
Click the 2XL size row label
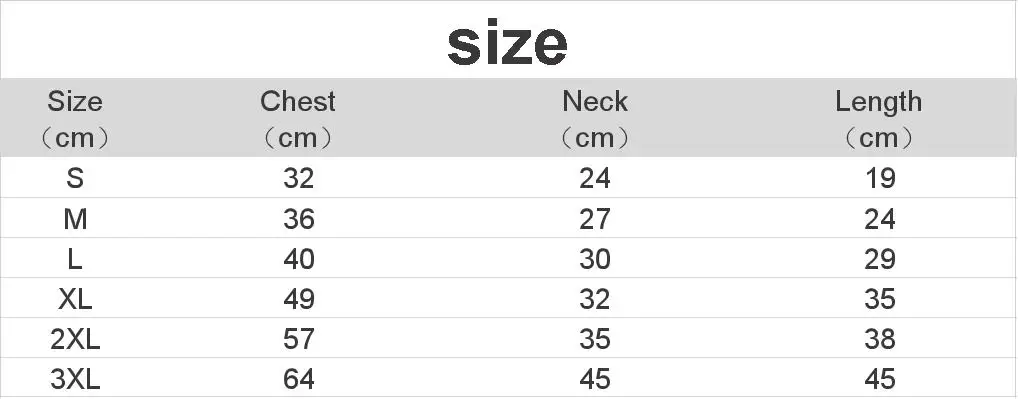click(75, 339)
